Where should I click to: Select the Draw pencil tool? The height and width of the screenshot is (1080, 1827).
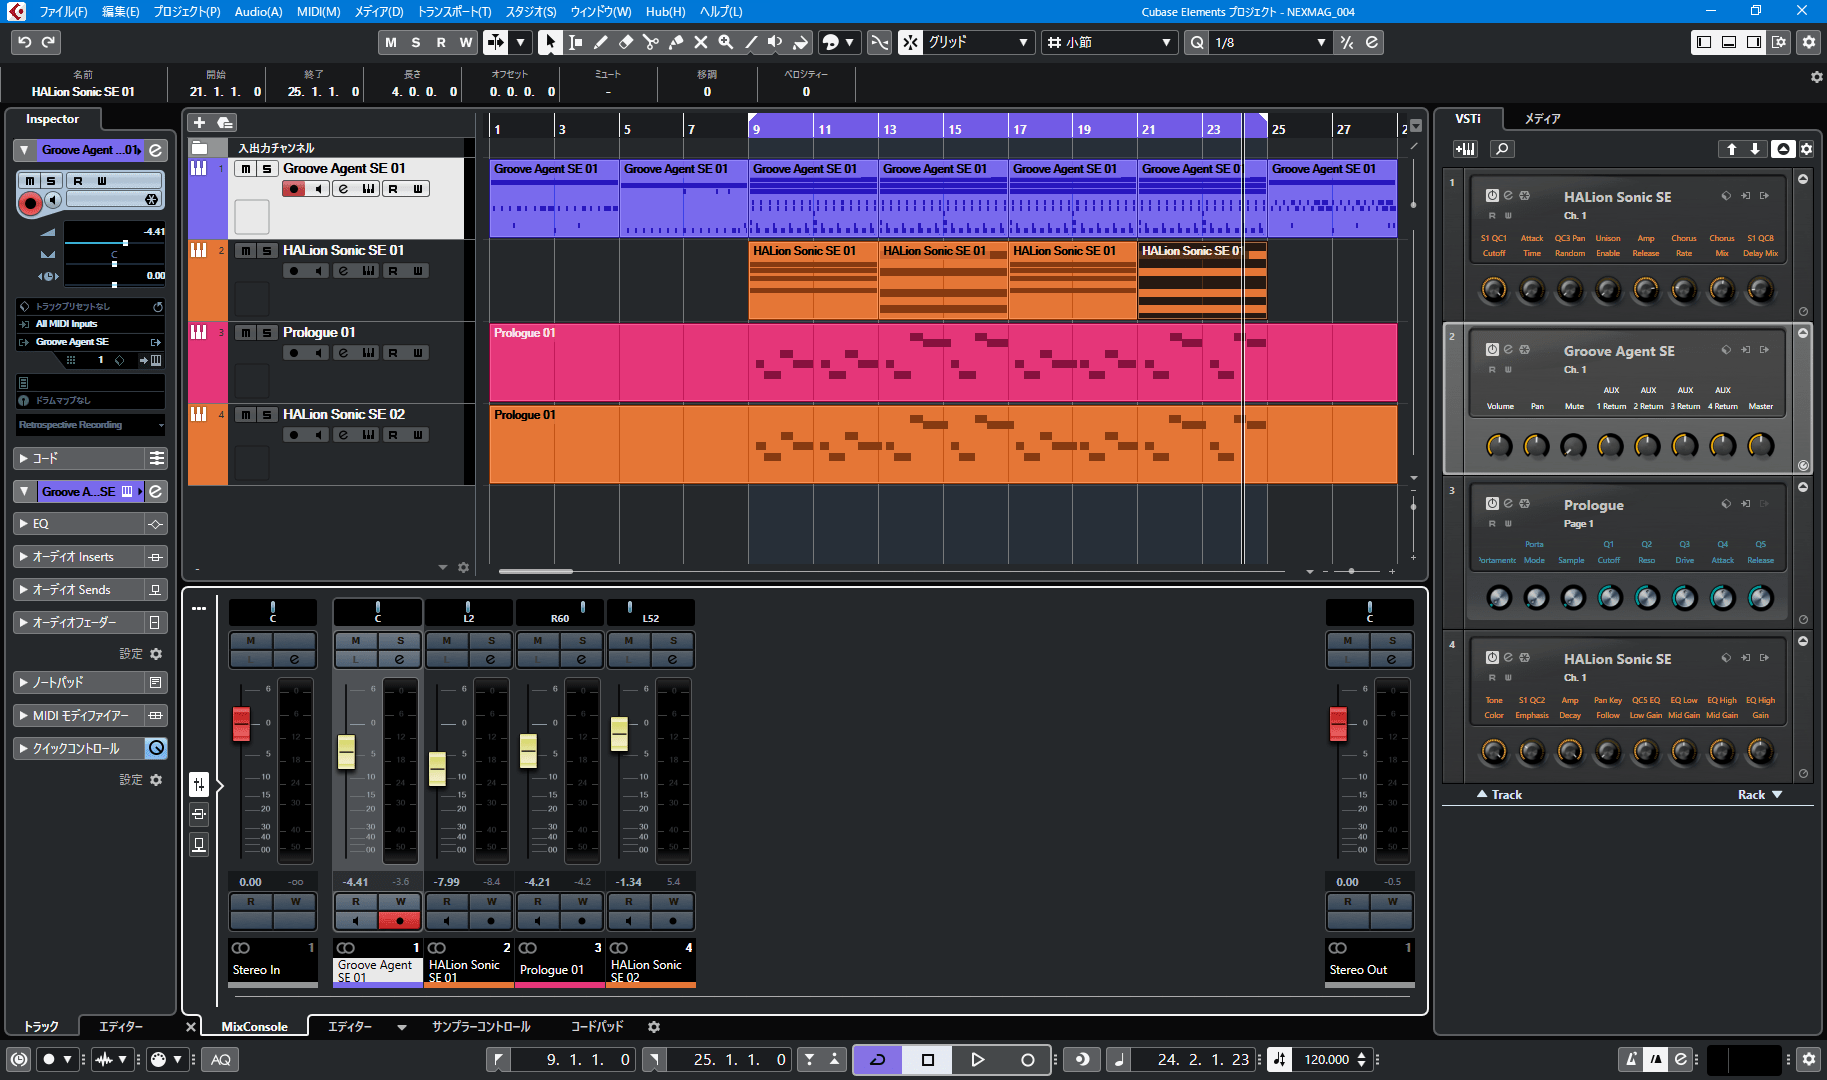601,42
